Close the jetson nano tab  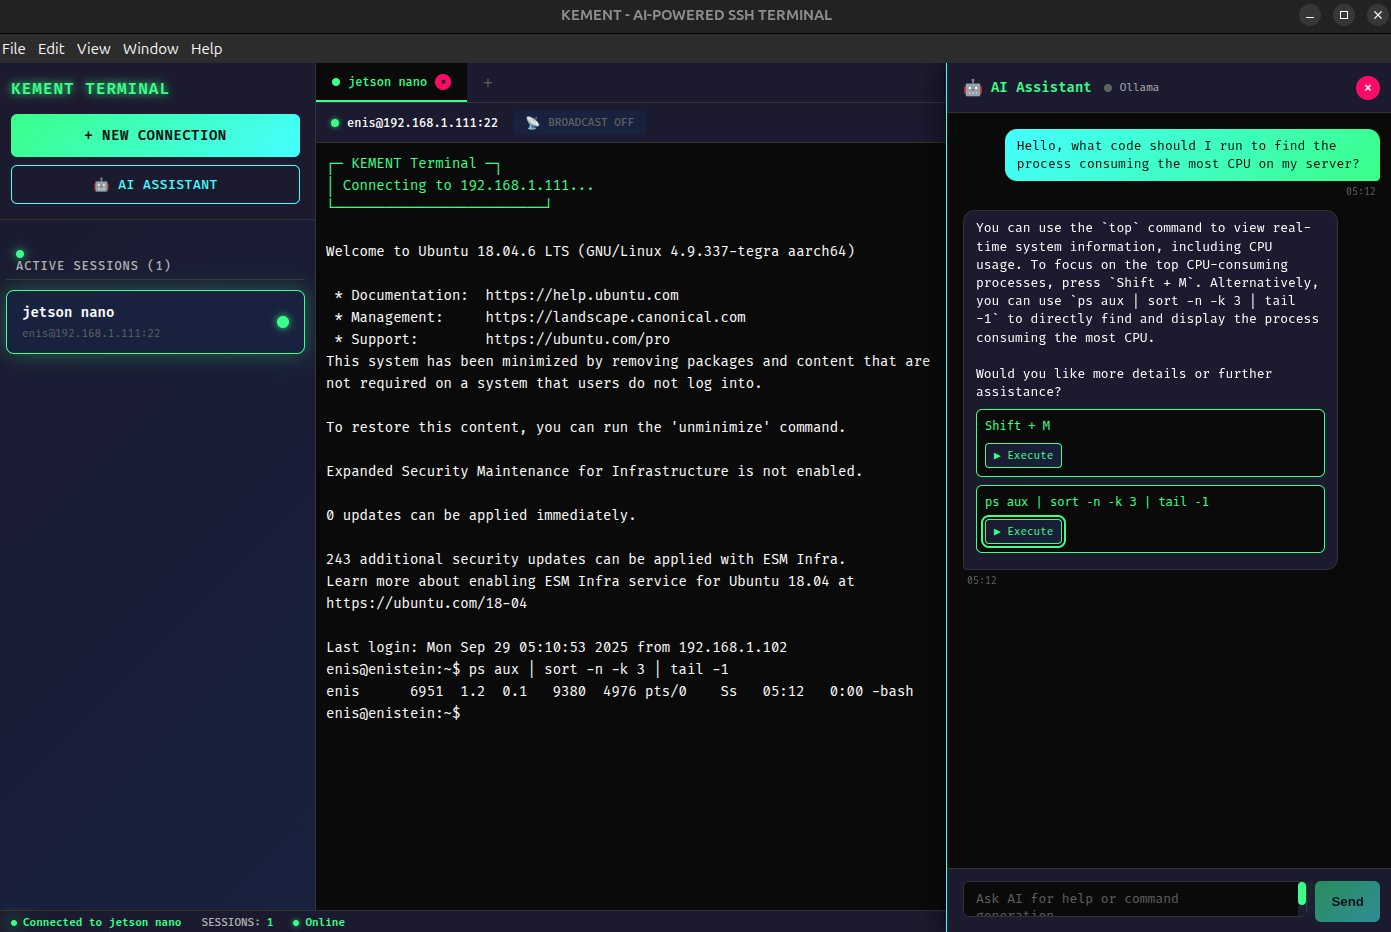pyautogui.click(x=443, y=82)
